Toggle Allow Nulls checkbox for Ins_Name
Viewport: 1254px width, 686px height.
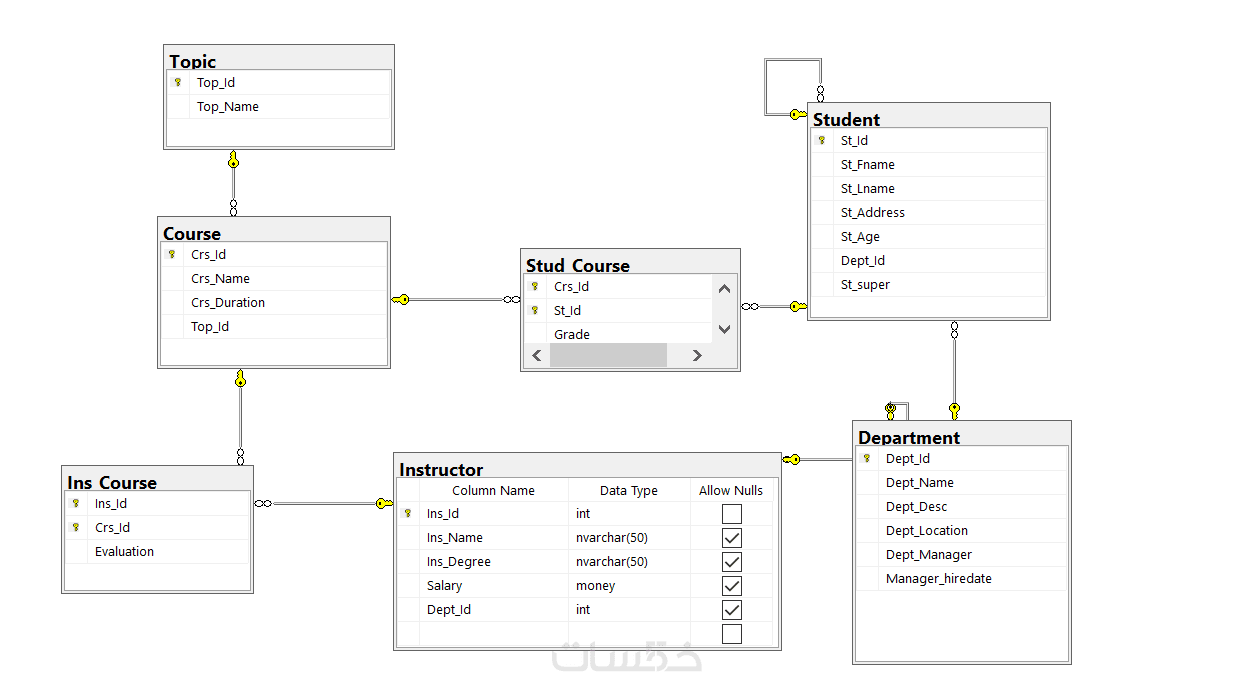(x=732, y=538)
